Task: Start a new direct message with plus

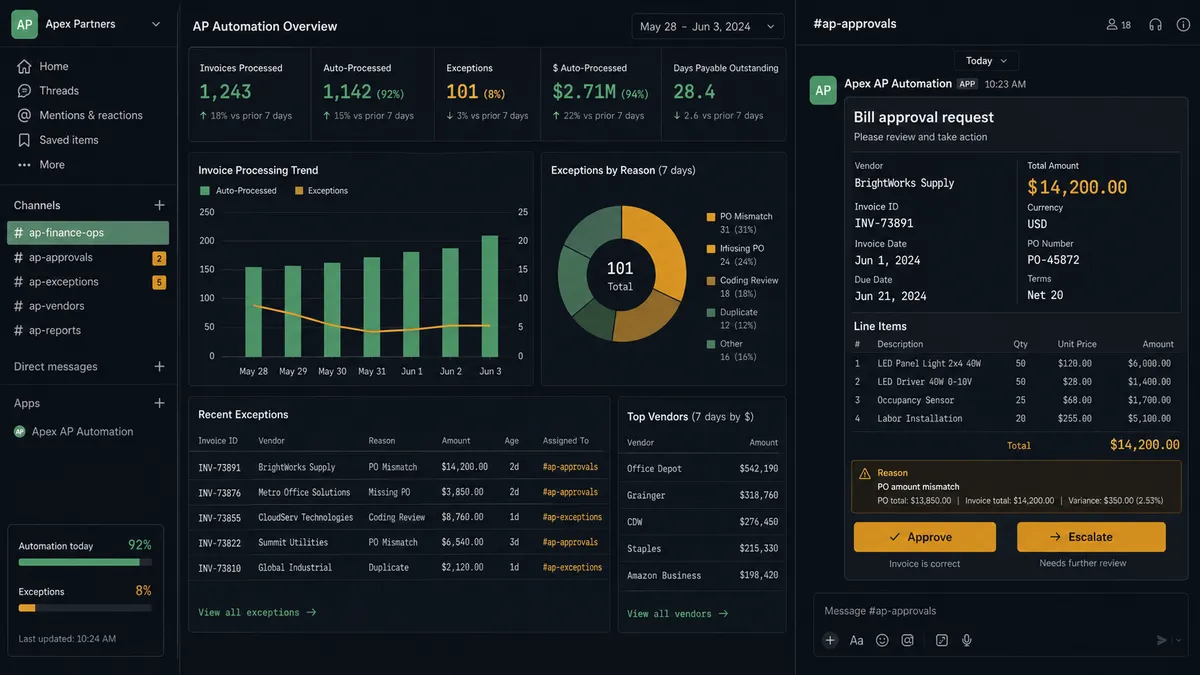Action: (159, 367)
